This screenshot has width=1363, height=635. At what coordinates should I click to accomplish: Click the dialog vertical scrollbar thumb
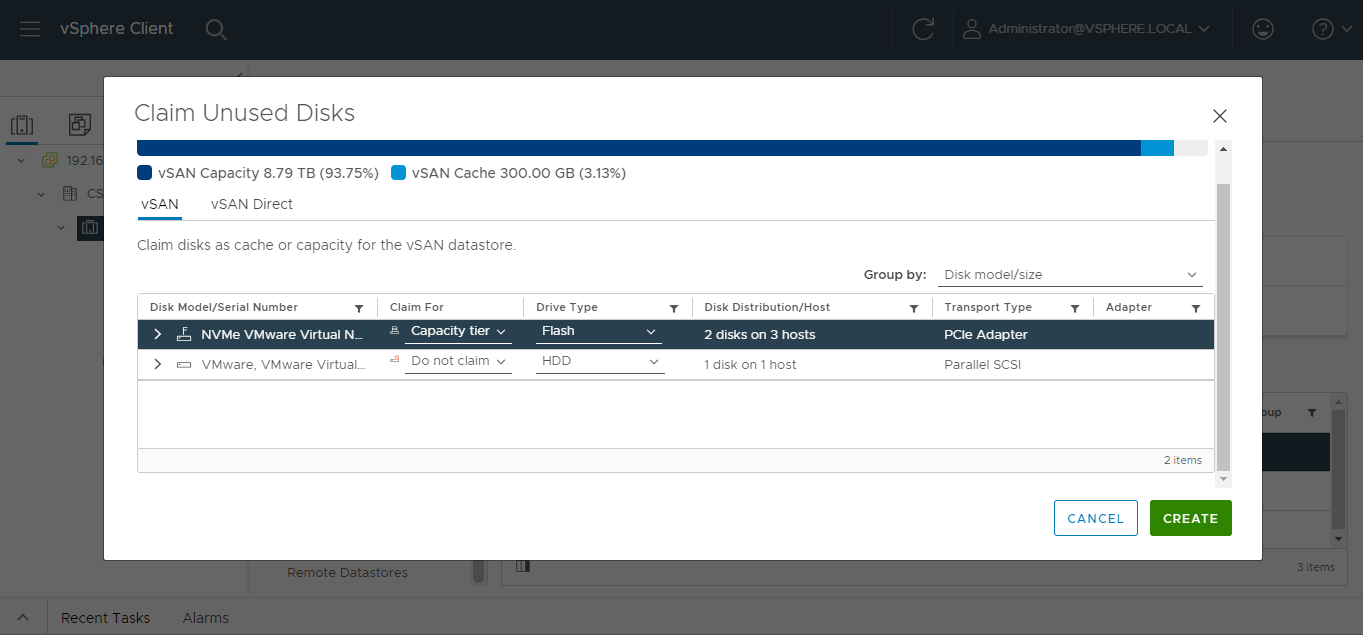pos(1223,326)
